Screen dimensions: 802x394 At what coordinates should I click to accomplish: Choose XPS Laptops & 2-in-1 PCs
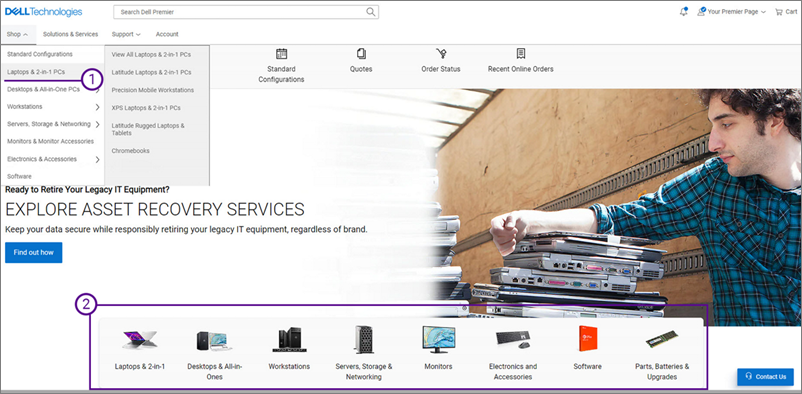click(146, 108)
